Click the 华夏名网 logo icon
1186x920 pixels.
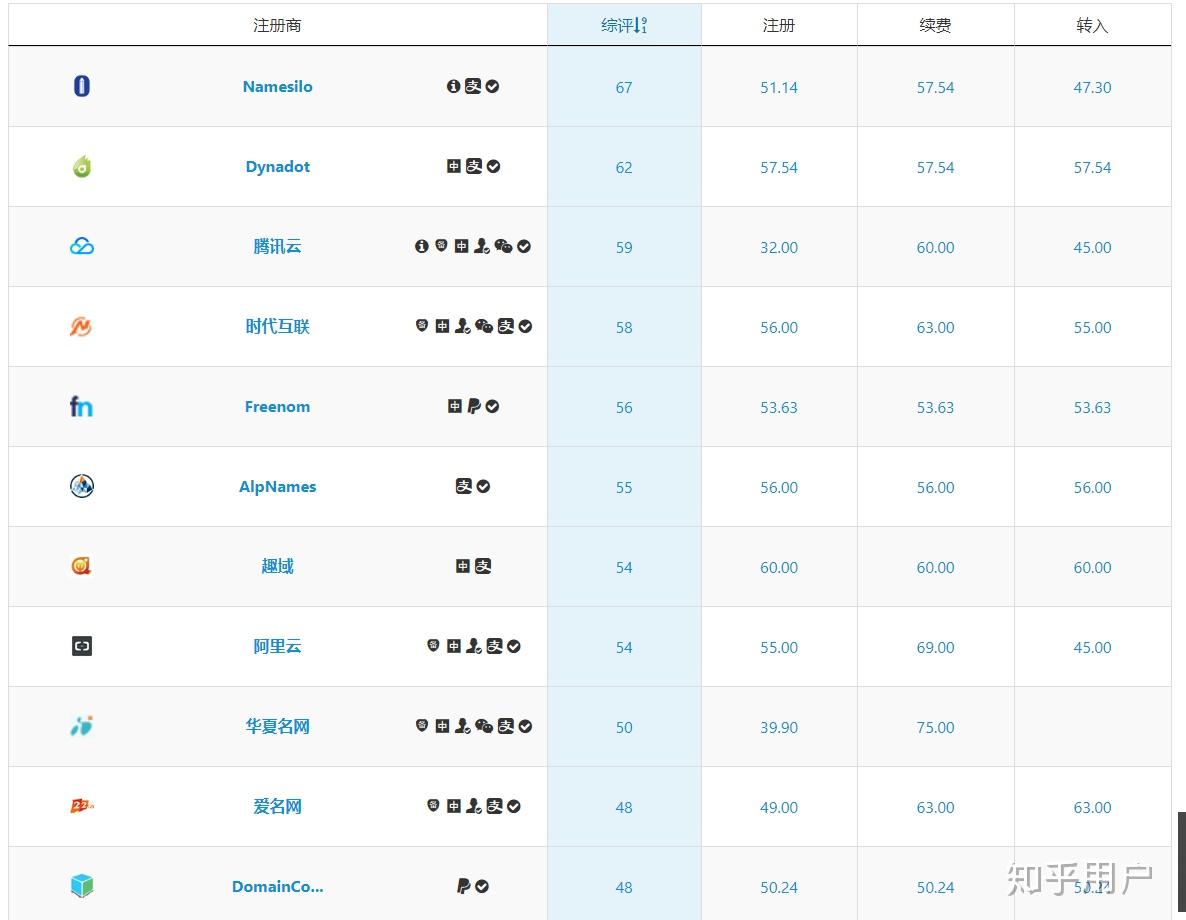(82, 726)
